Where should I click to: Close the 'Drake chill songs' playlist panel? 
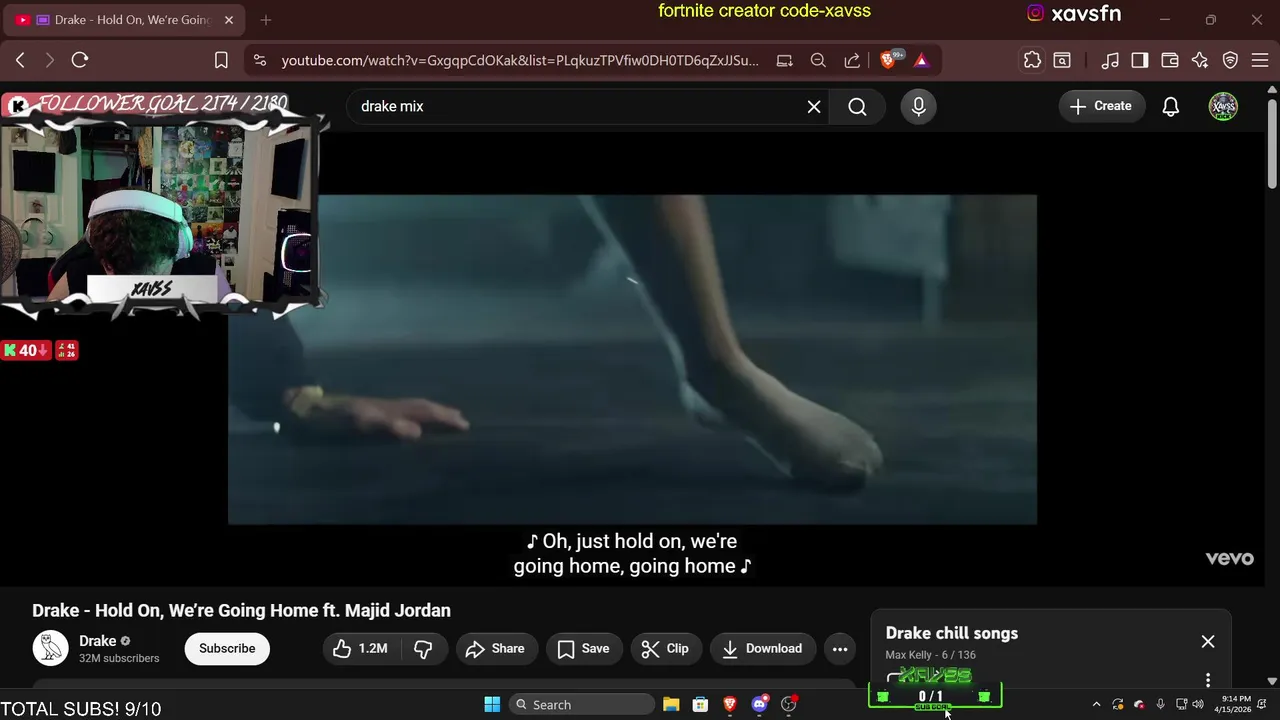(x=1208, y=642)
